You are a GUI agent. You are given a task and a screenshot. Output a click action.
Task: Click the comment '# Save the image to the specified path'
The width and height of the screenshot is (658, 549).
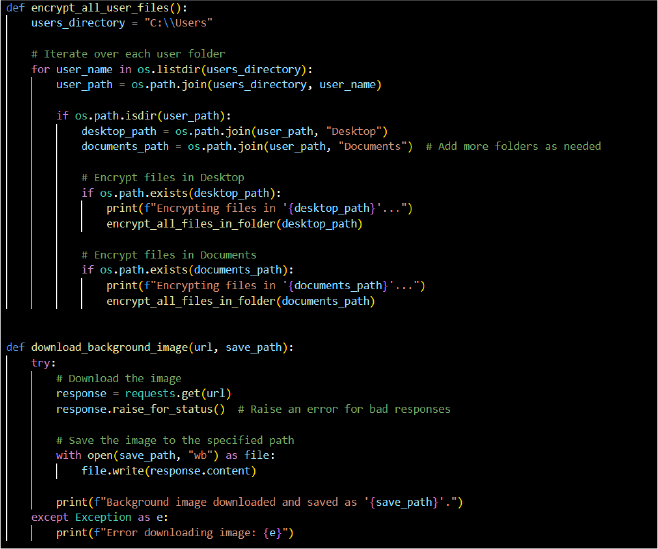pyautogui.click(x=175, y=440)
